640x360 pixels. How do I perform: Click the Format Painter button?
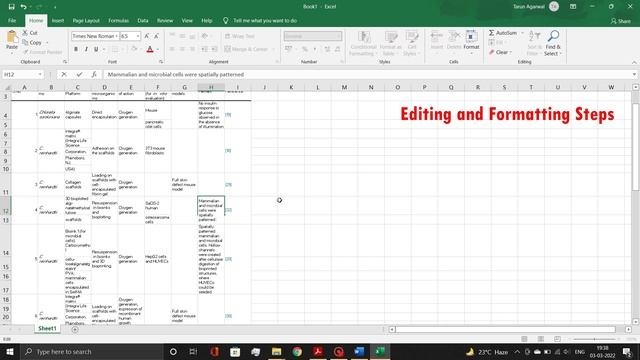pyautogui.click(x=42, y=52)
